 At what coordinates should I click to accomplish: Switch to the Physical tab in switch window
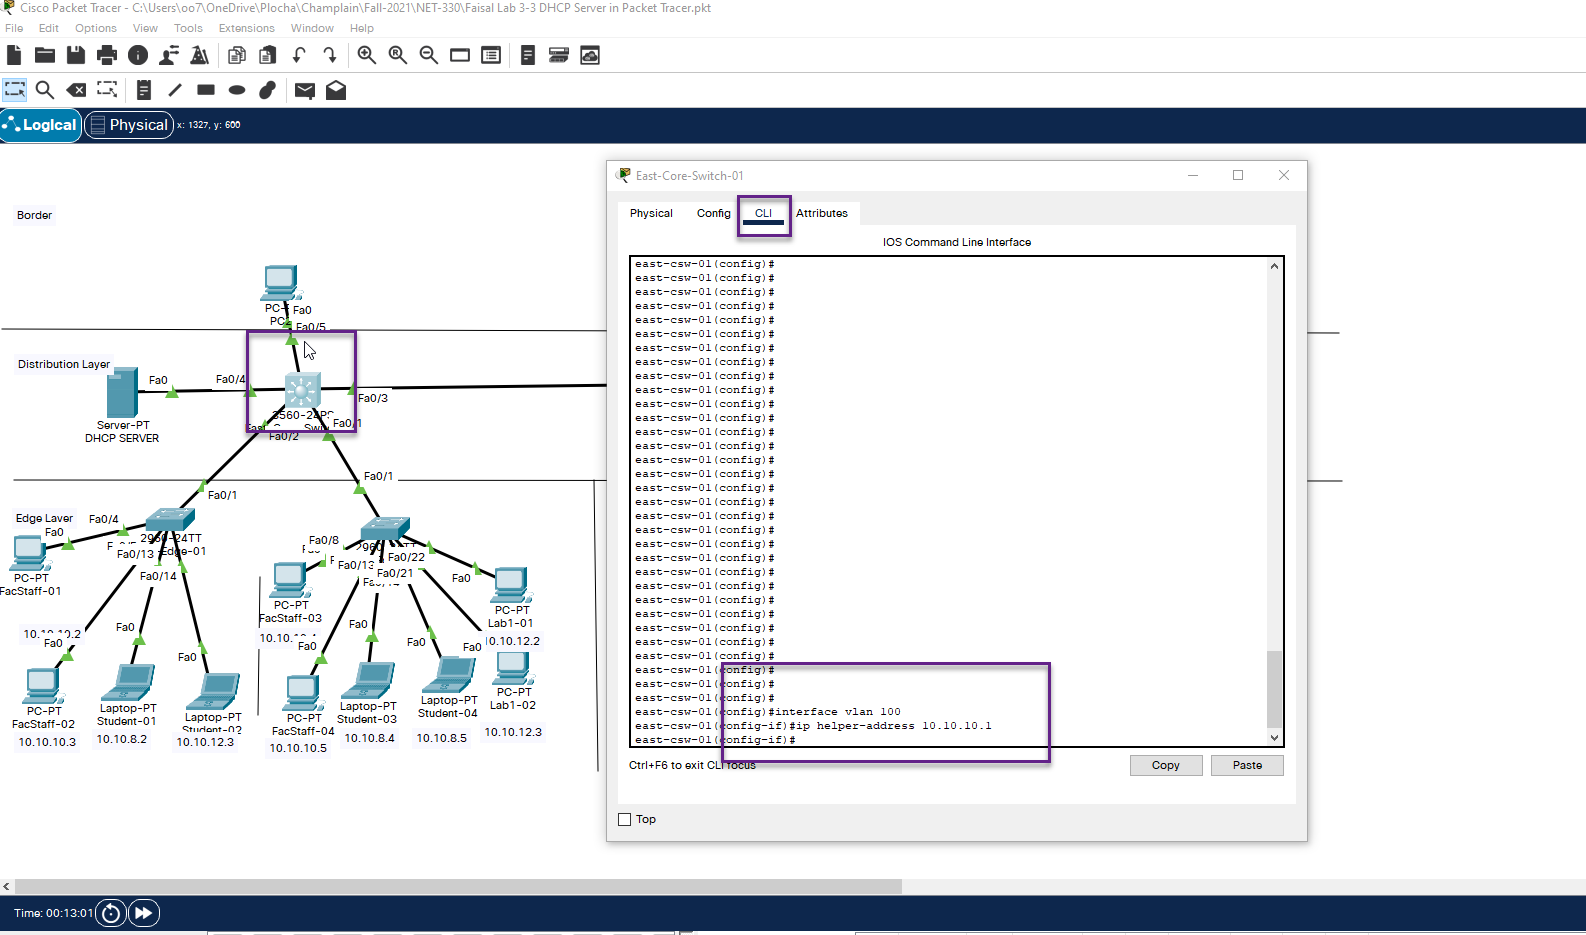(651, 213)
